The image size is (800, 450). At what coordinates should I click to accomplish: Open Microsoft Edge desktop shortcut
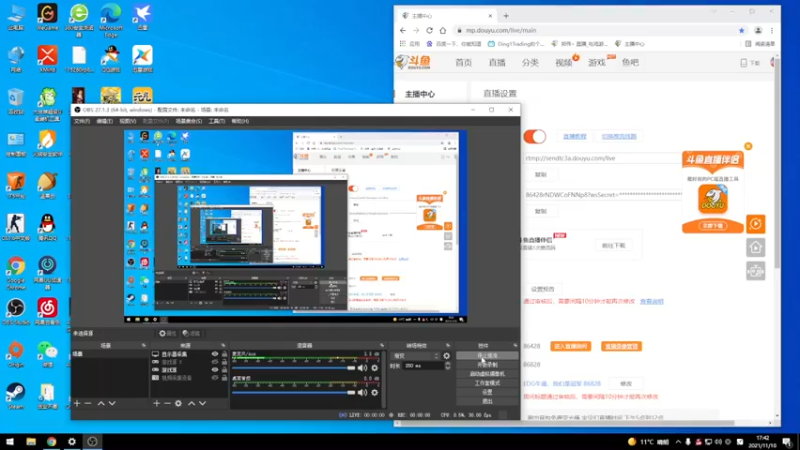111,20
